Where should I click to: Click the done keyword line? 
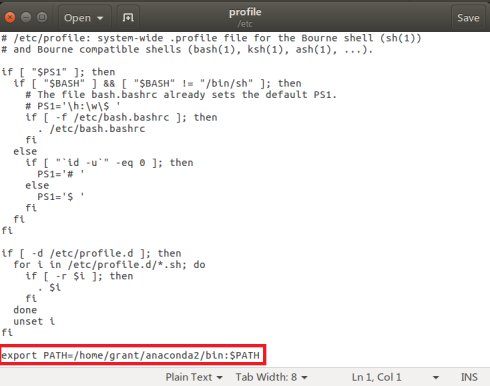(x=25, y=310)
